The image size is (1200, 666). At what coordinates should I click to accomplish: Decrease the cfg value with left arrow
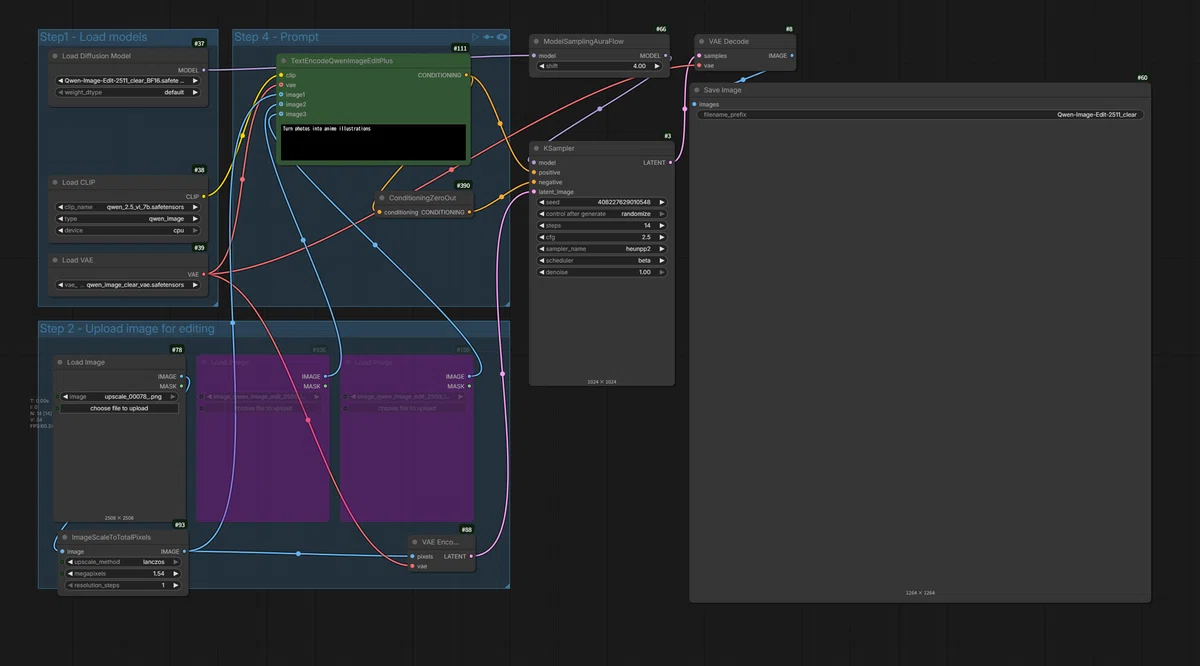click(x=542, y=237)
